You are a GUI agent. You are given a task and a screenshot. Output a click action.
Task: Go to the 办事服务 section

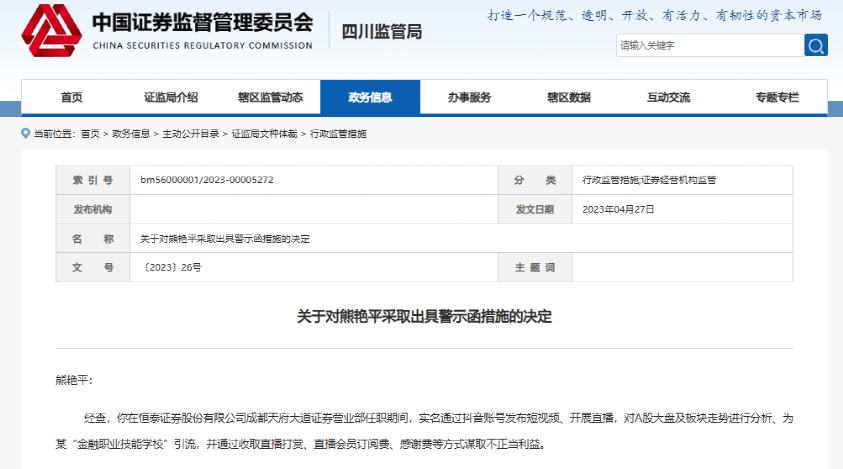point(470,97)
